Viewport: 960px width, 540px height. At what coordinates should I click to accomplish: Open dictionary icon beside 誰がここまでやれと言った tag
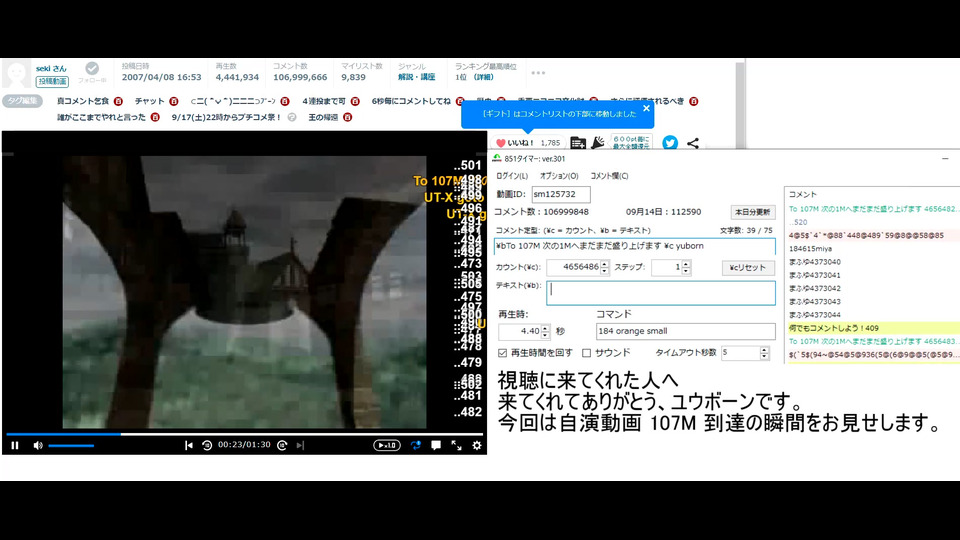(155, 117)
